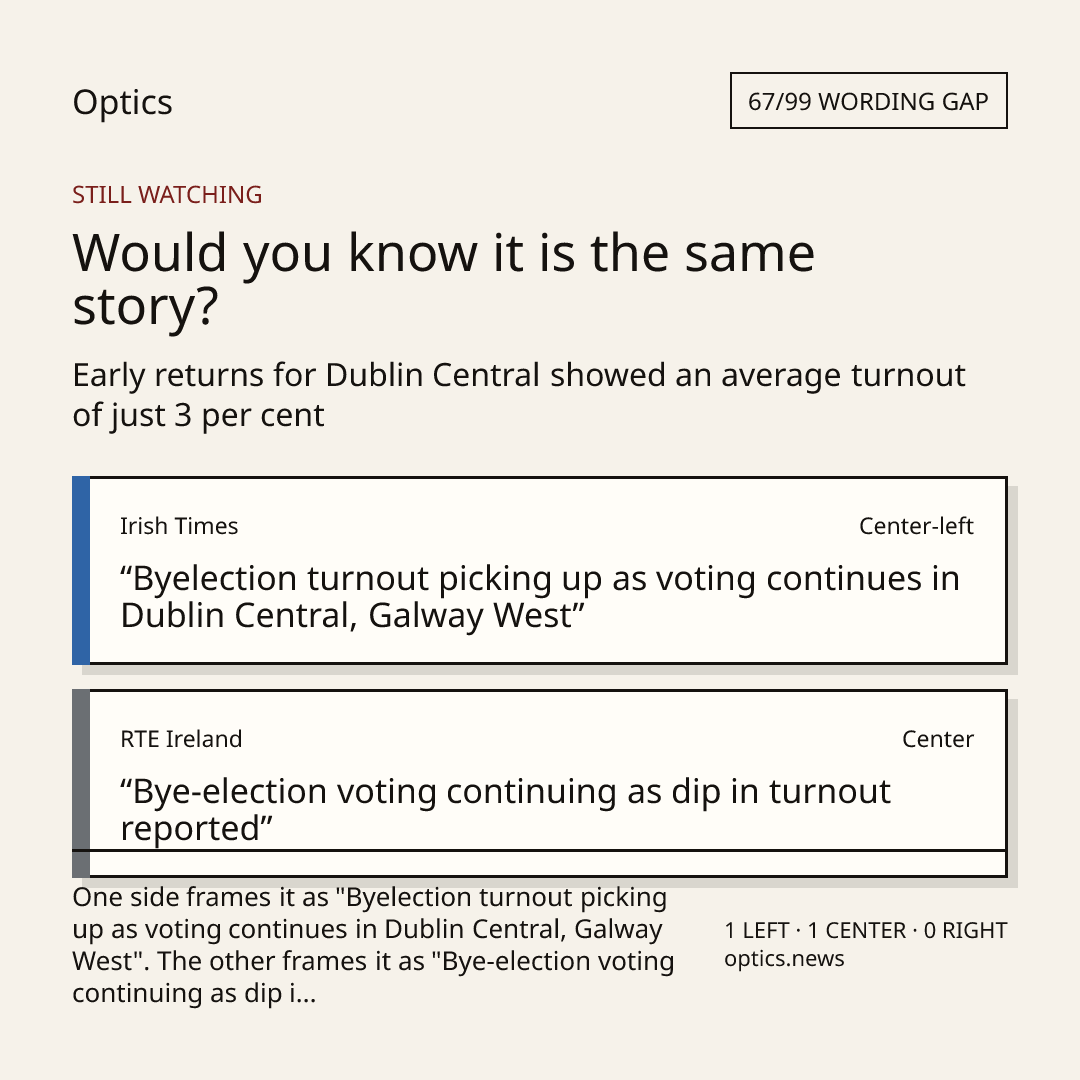Open the Irish Times headline card
1080x1080 pixels.
(x=540, y=570)
